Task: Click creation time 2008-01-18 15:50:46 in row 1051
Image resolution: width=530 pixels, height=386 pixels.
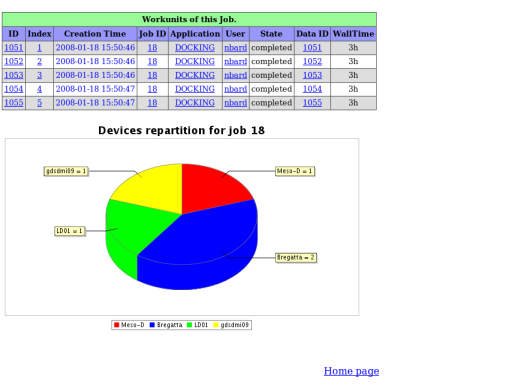Action: pos(95,48)
